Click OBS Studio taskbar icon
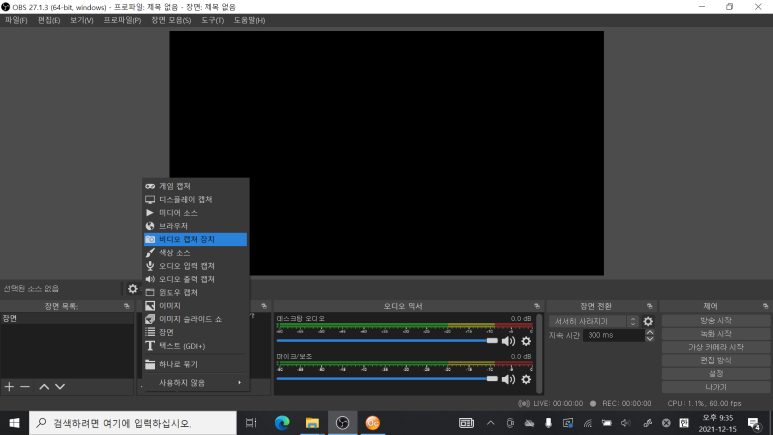The height and width of the screenshot is (435, 773). [x=342, y=423]
